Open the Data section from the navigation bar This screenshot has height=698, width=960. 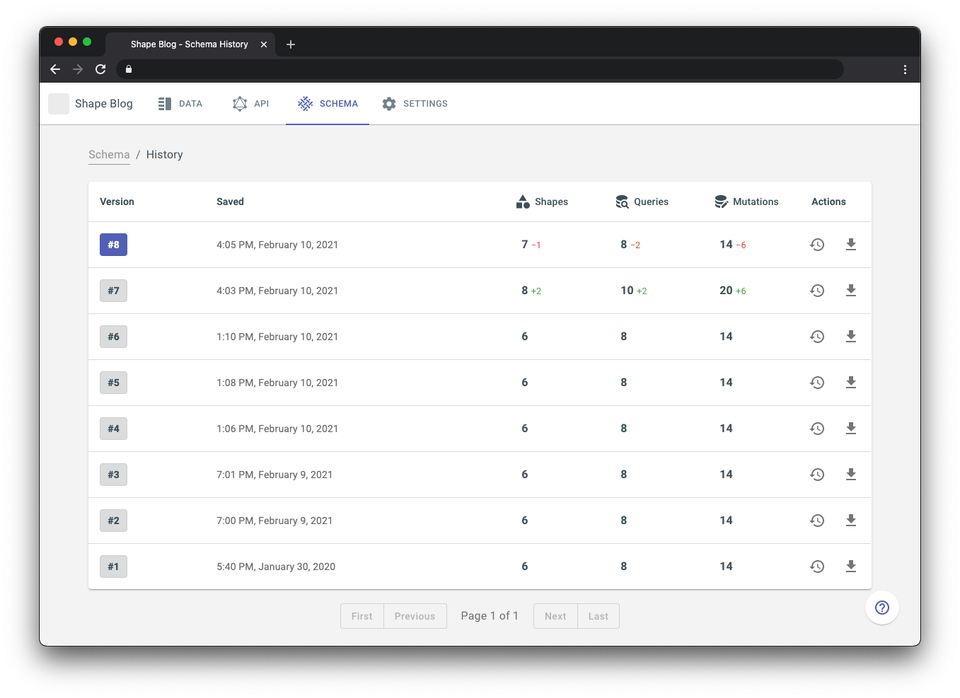pos(180,103)
